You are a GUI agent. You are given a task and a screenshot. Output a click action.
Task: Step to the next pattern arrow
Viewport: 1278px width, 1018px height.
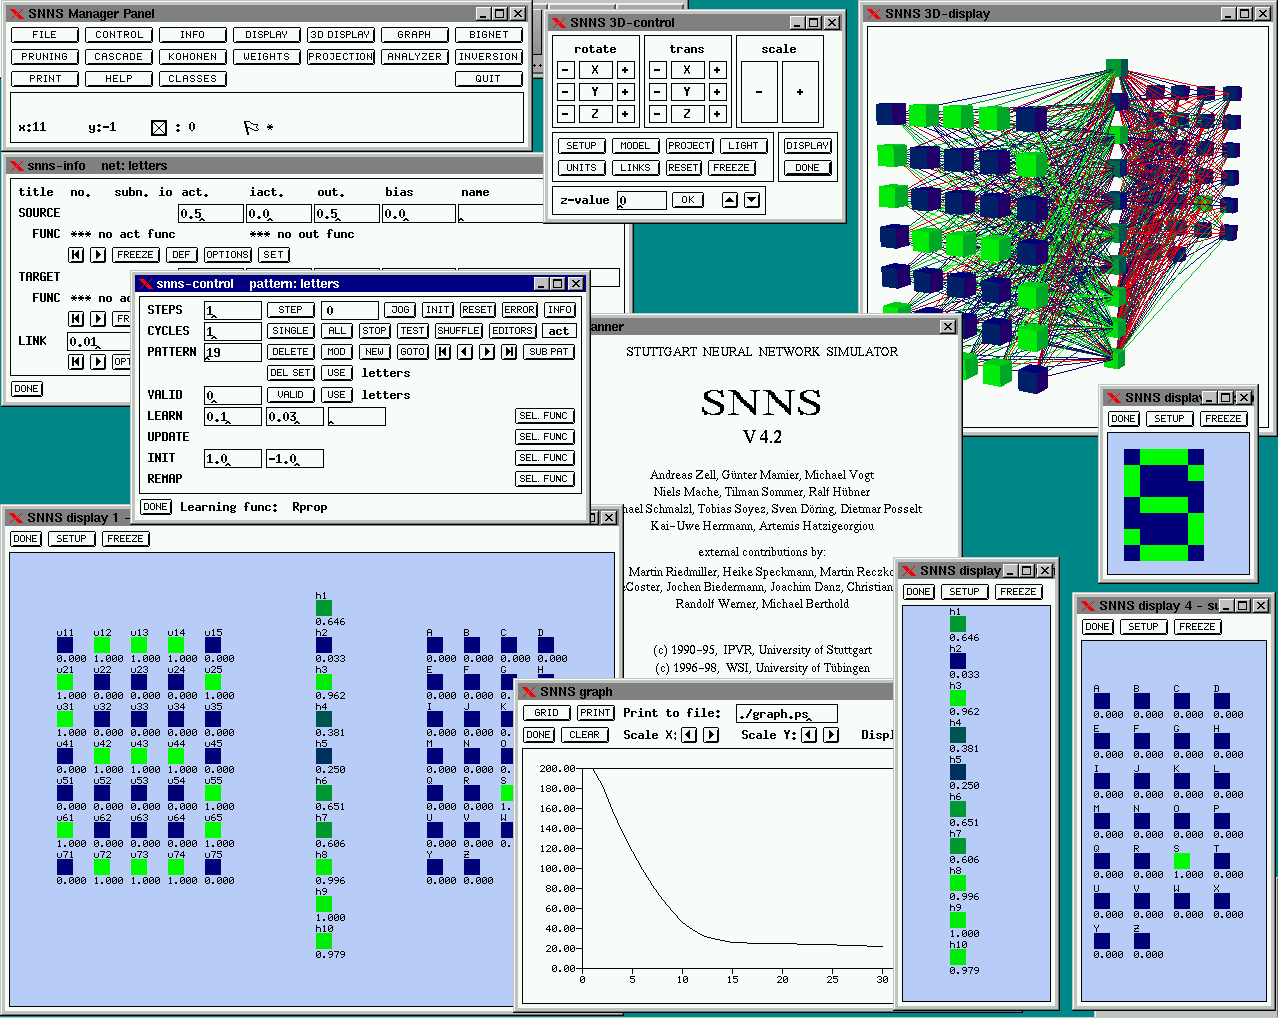(x=487, y=352)
